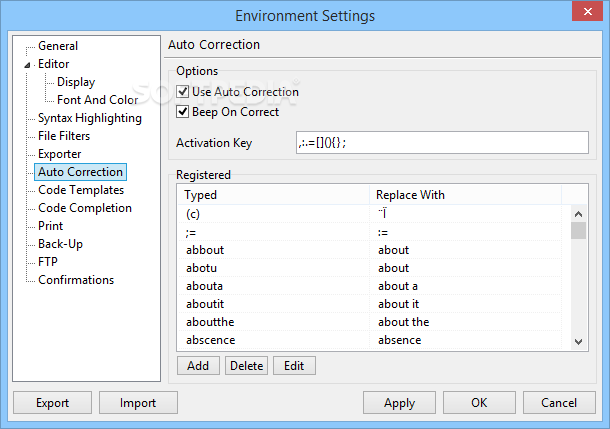Click scroll up arrow in Registered list

click(x=578, y=214)
